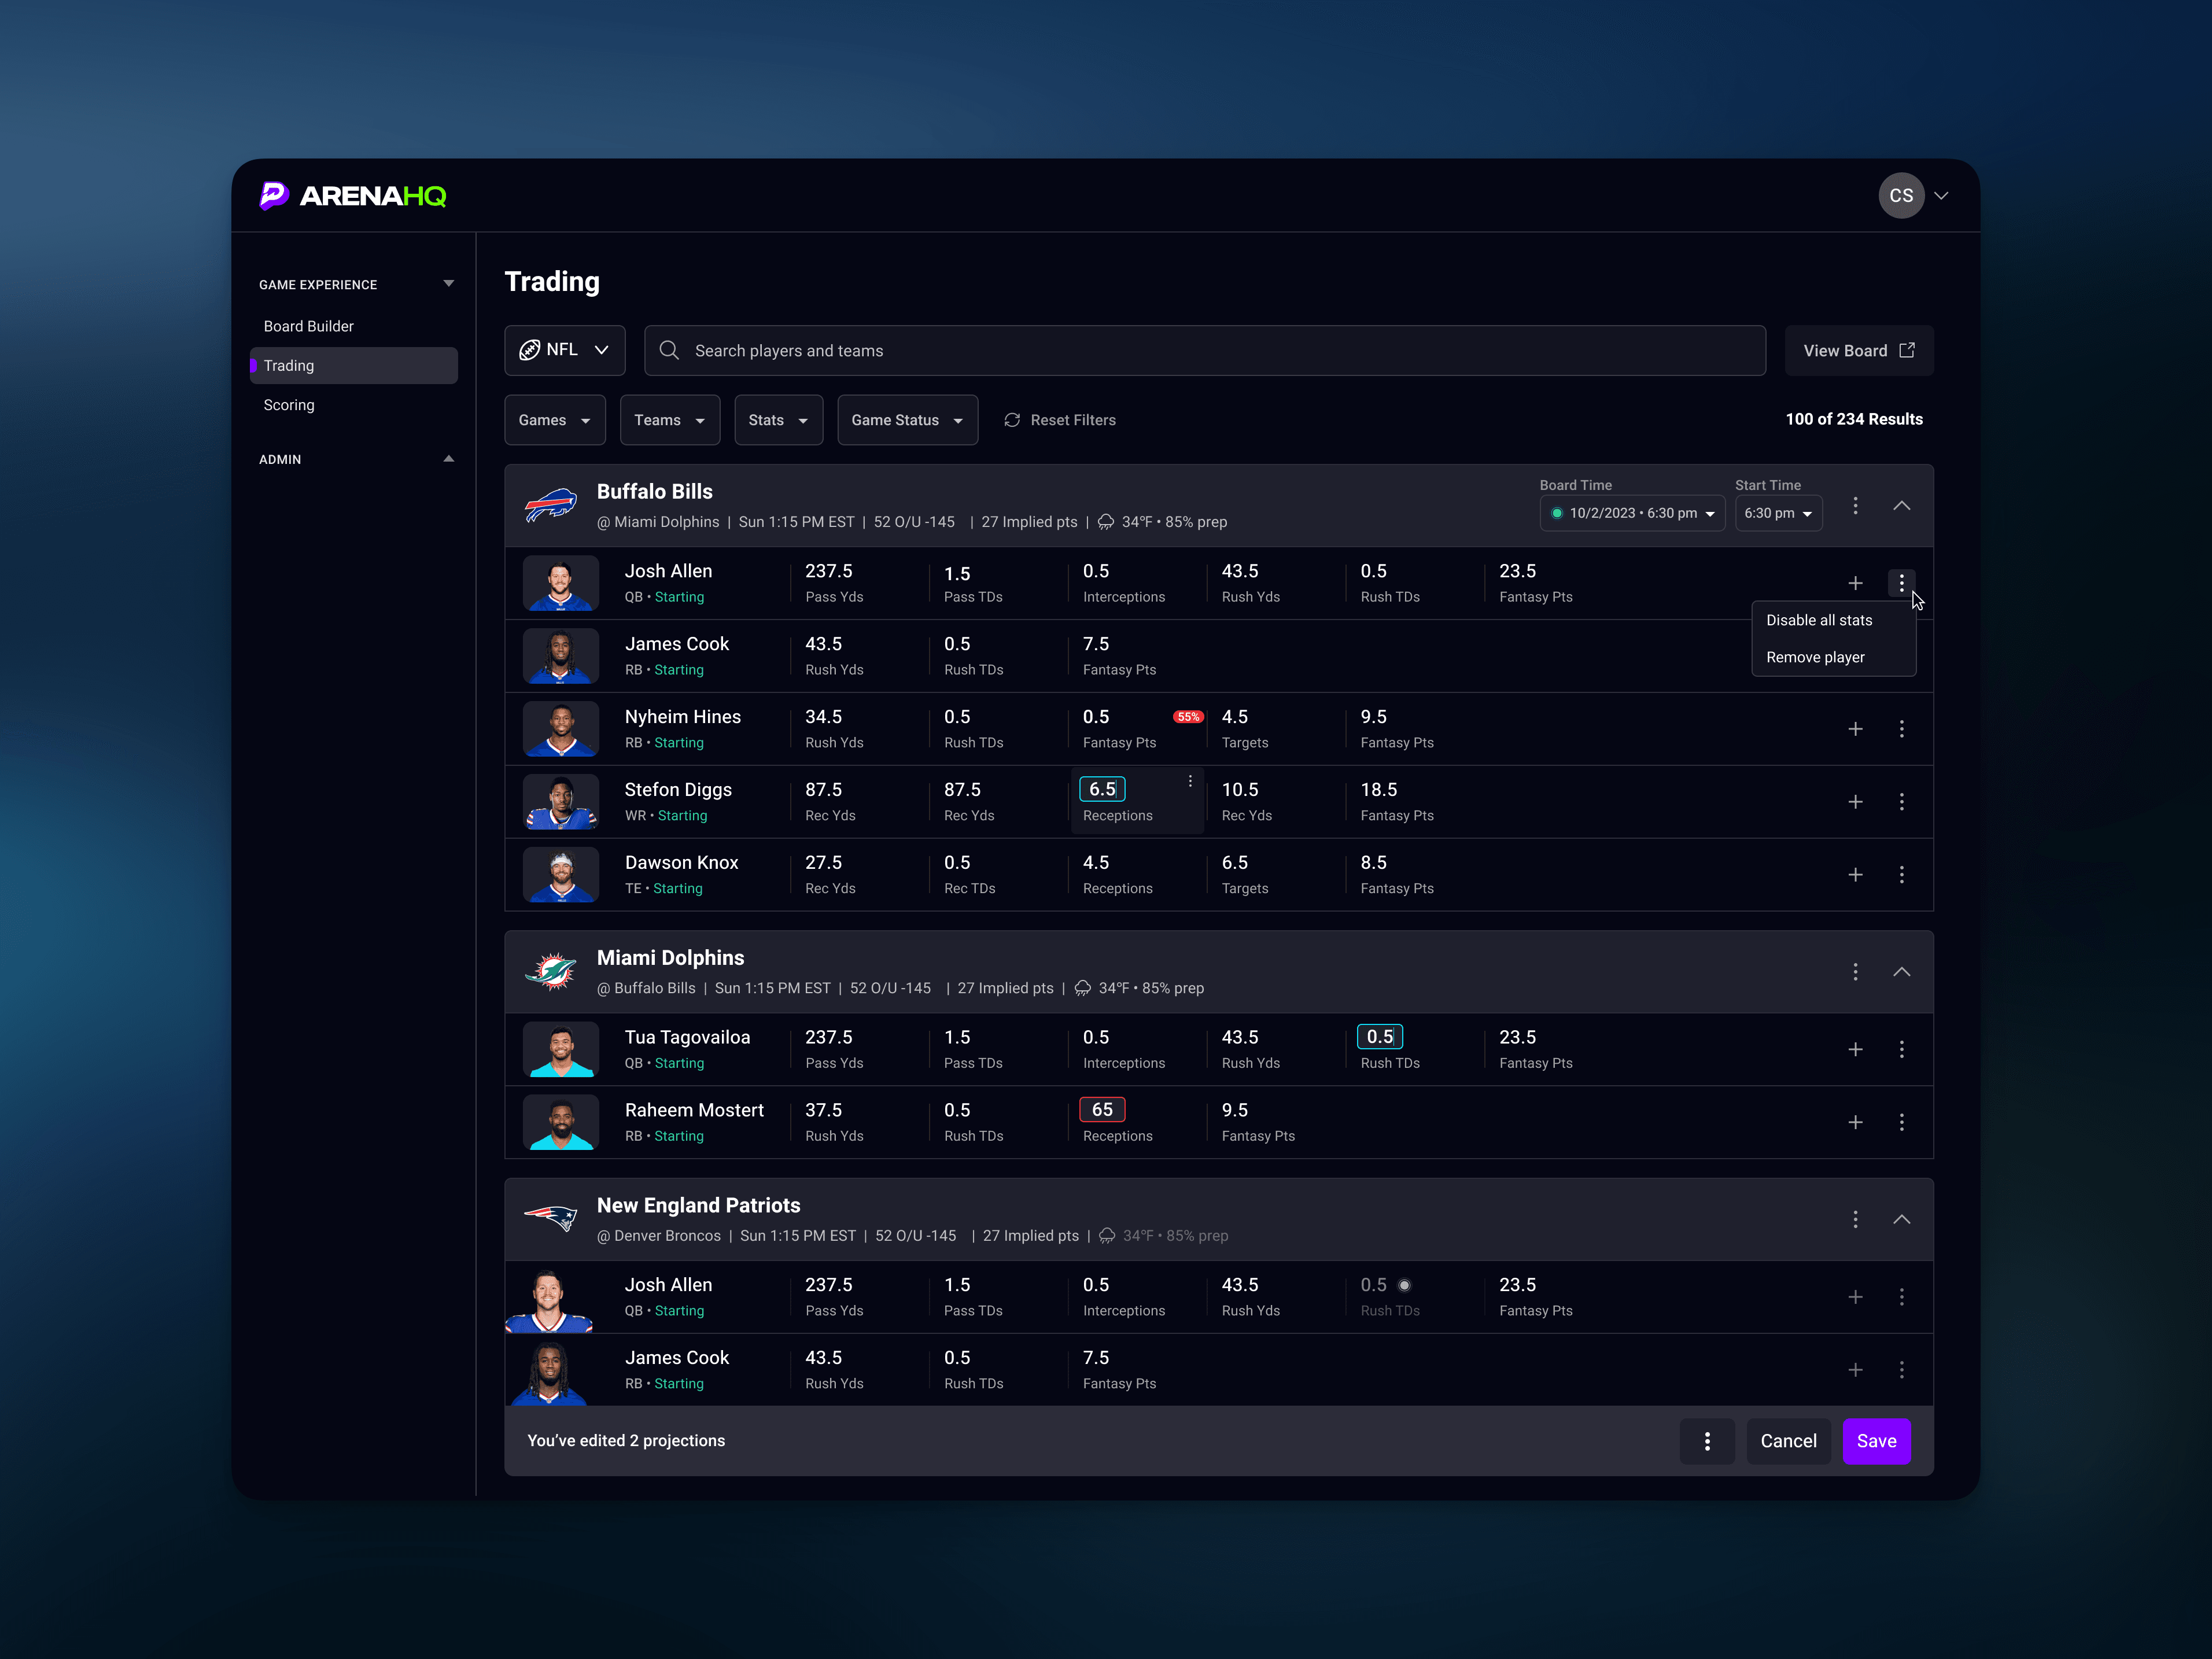The height and width of the screenshot is (1659, 2212).
Task: Click the New England Patriots team logo
Action: pos(550,1219)
